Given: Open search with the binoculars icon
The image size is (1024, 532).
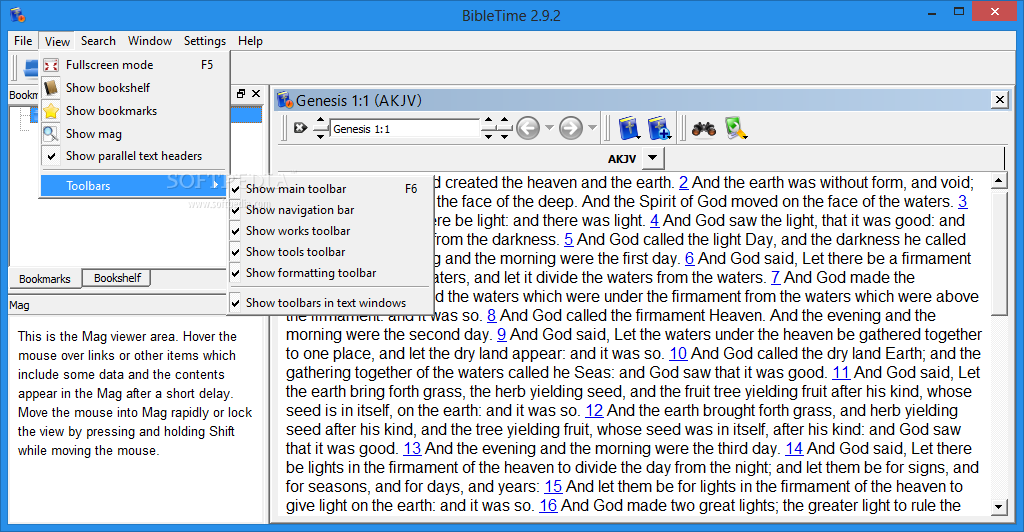Looking at the screenshot, I should (x=703, y=129).
